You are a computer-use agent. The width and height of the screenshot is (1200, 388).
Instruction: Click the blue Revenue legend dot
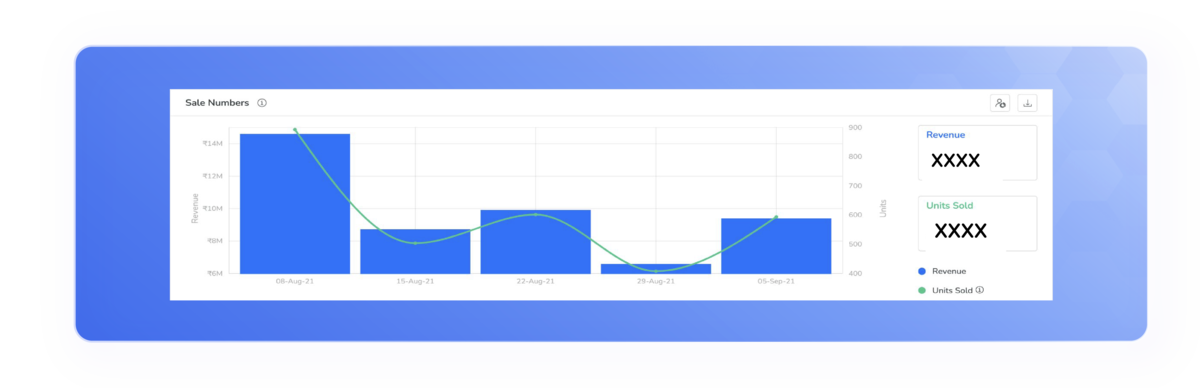click(921, 271)
